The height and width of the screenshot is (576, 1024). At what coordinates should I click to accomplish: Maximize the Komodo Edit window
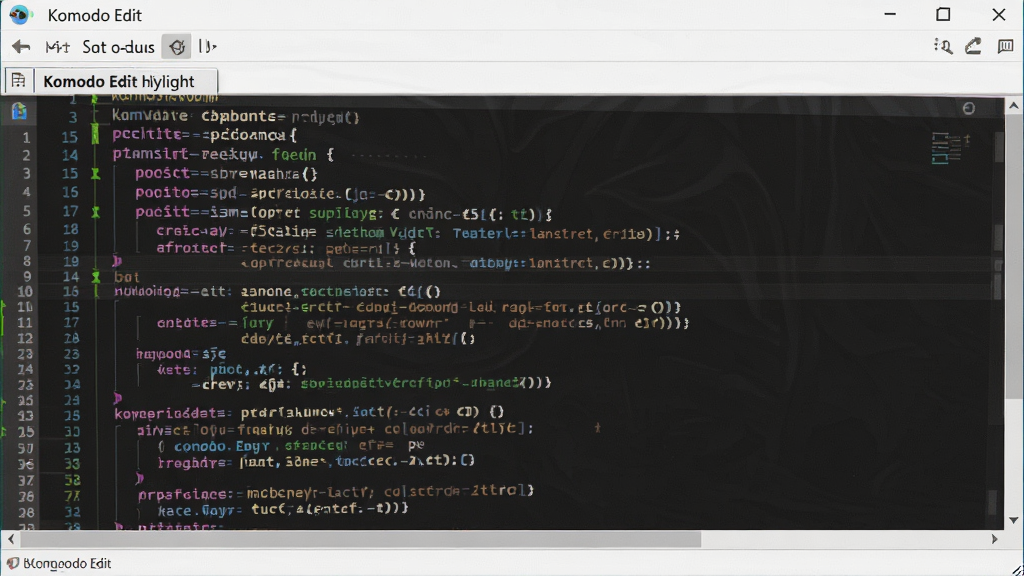(943, 14)
